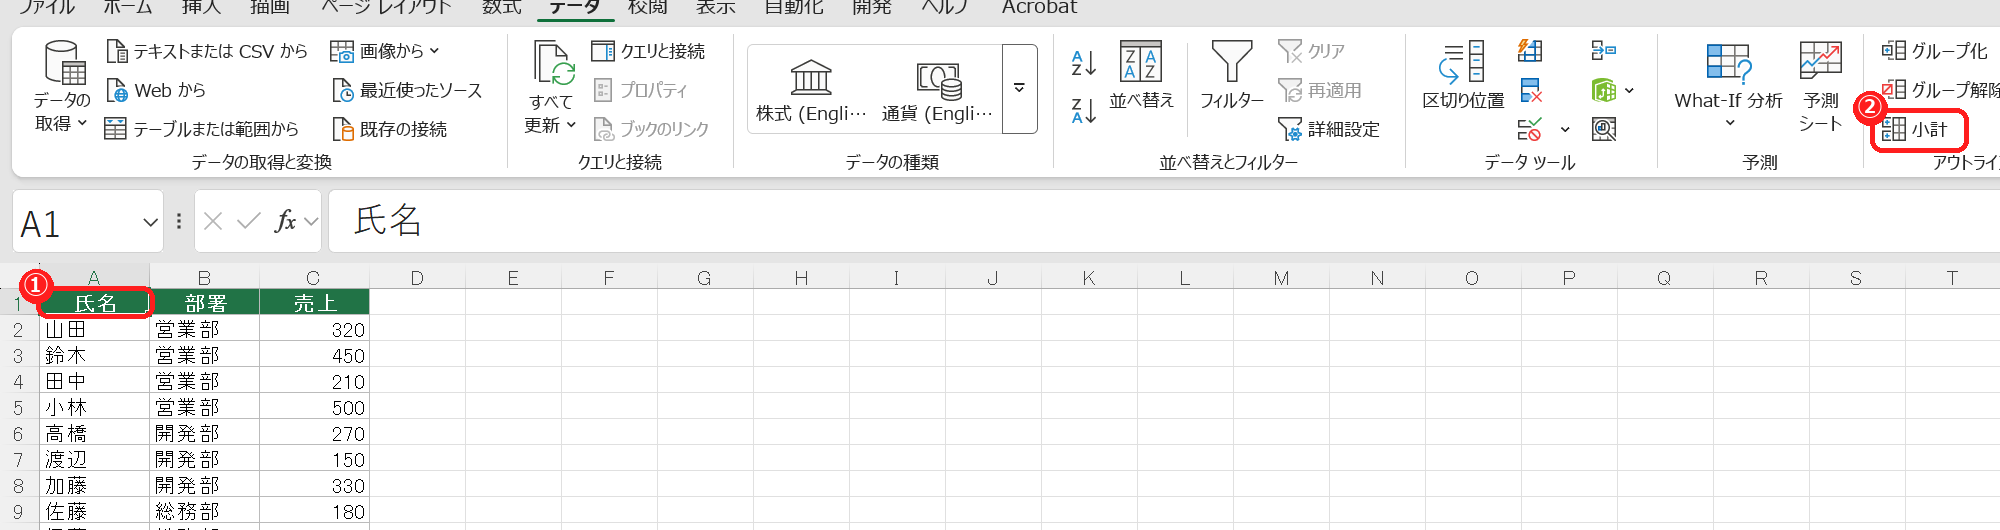Select header cell 部署
The height and width of the screenshot is (530, 2000).
click(204, 303)
